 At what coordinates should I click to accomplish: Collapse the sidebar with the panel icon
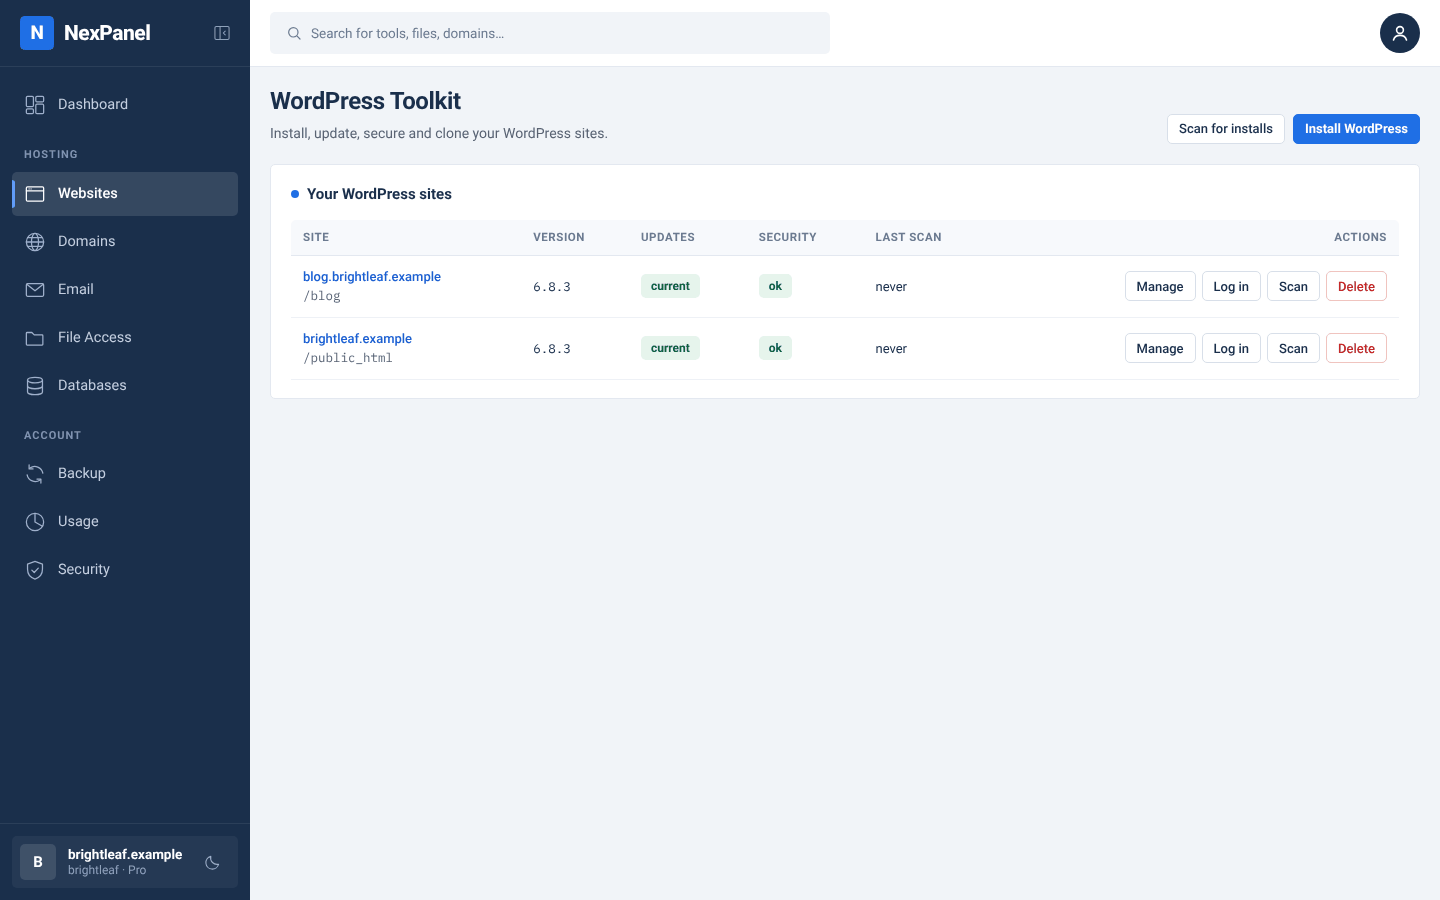pos(222,33)
